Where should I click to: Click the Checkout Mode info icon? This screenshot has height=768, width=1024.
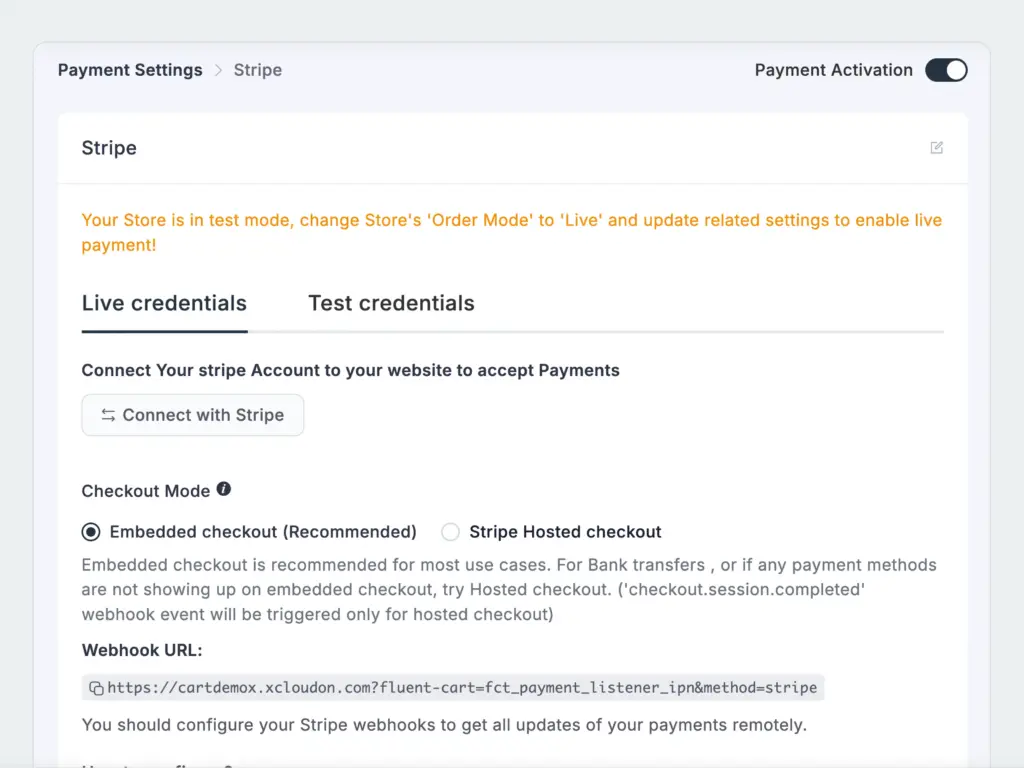click(x=223, y=489)
